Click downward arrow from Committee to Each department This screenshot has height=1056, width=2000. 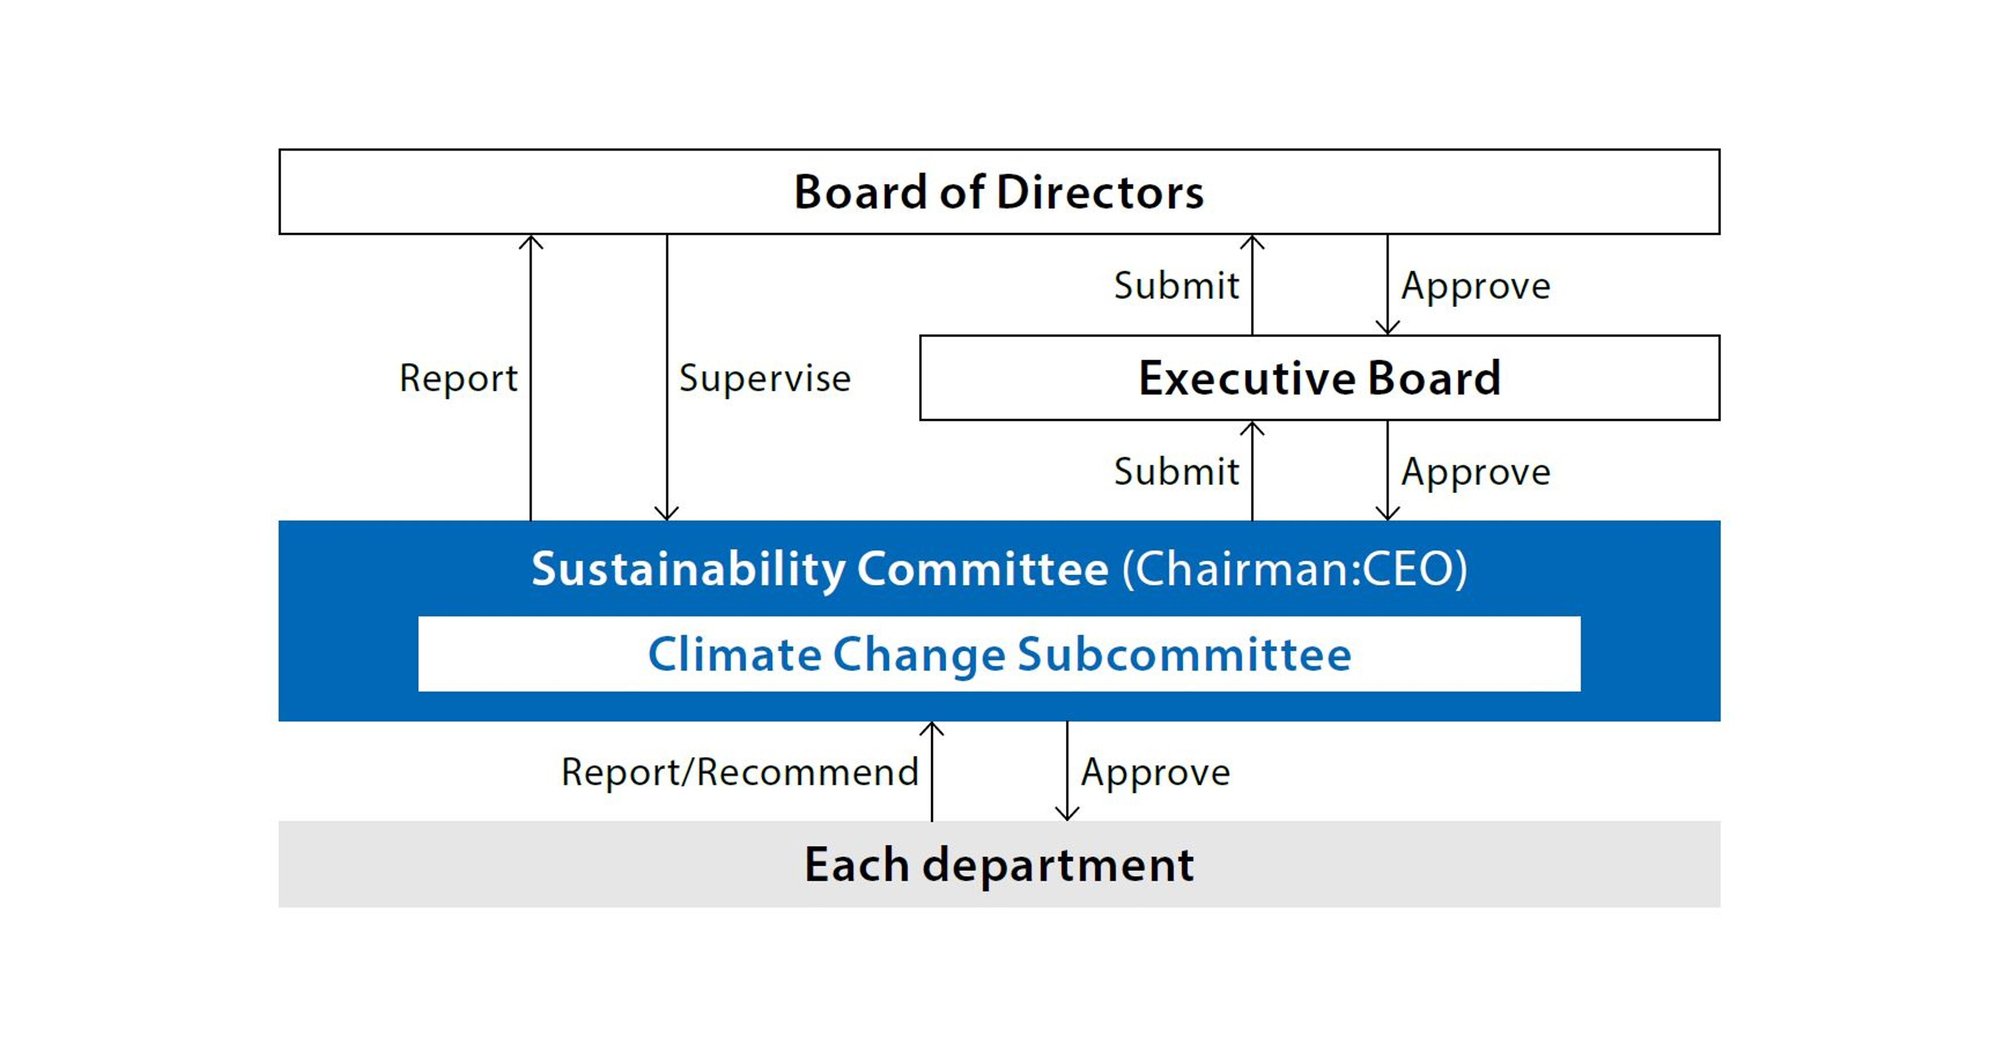(x=1067, y=772)
